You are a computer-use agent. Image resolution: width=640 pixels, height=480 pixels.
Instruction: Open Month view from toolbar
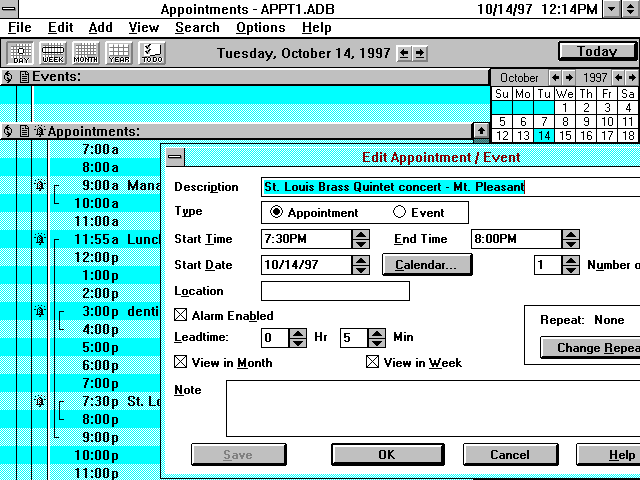click(86, 52)
